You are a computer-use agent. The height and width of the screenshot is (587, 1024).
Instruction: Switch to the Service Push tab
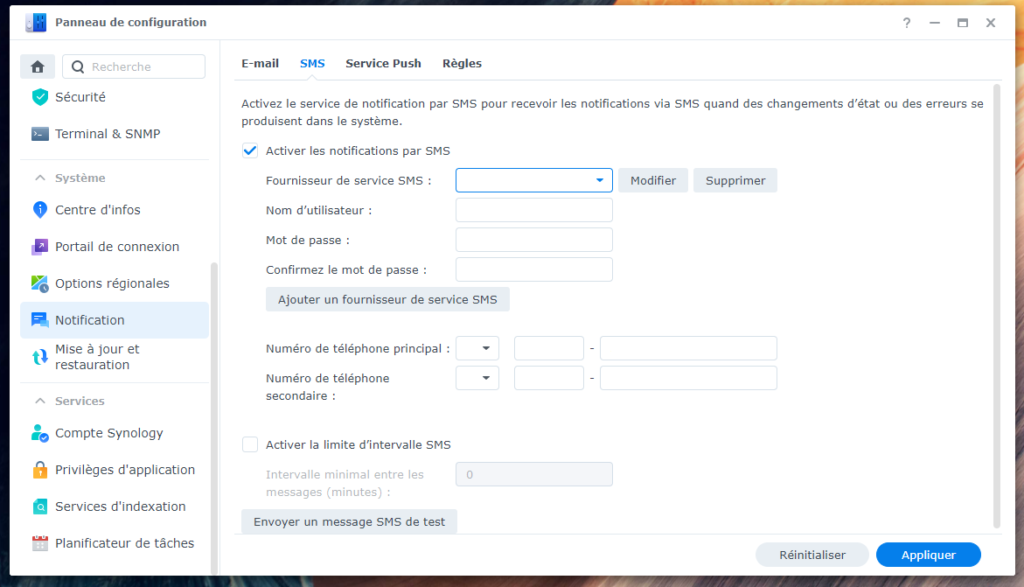(x=383, y=63)
